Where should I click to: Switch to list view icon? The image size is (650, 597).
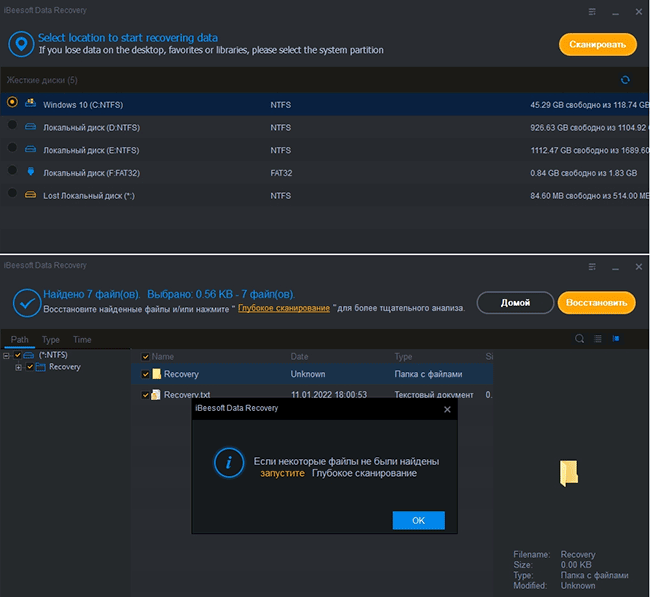598,339
